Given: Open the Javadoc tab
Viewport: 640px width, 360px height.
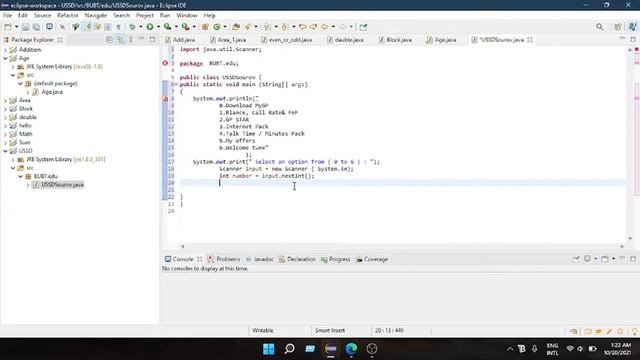Looking at the screenshot, I should pyautogui.click(x=260, y=259).
